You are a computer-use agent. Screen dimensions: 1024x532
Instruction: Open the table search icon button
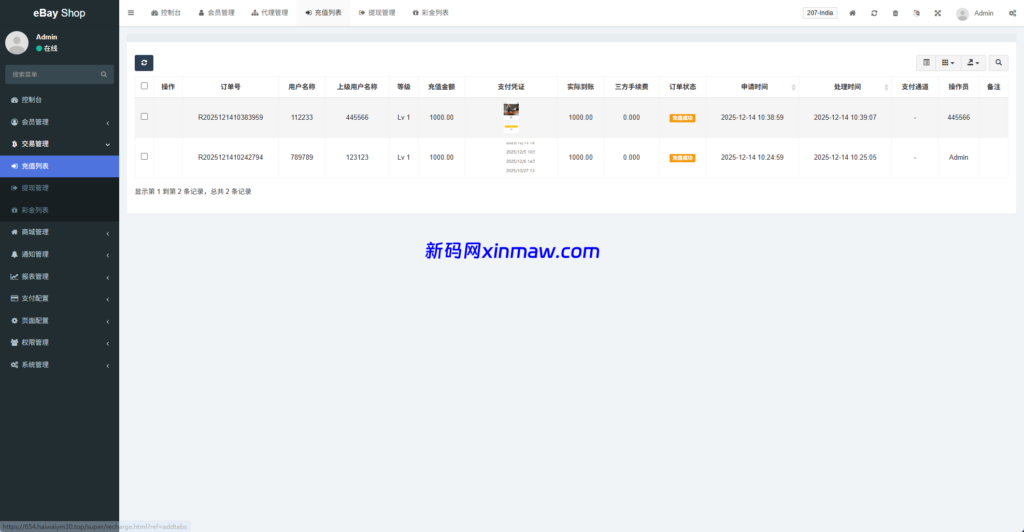(998, 63)
